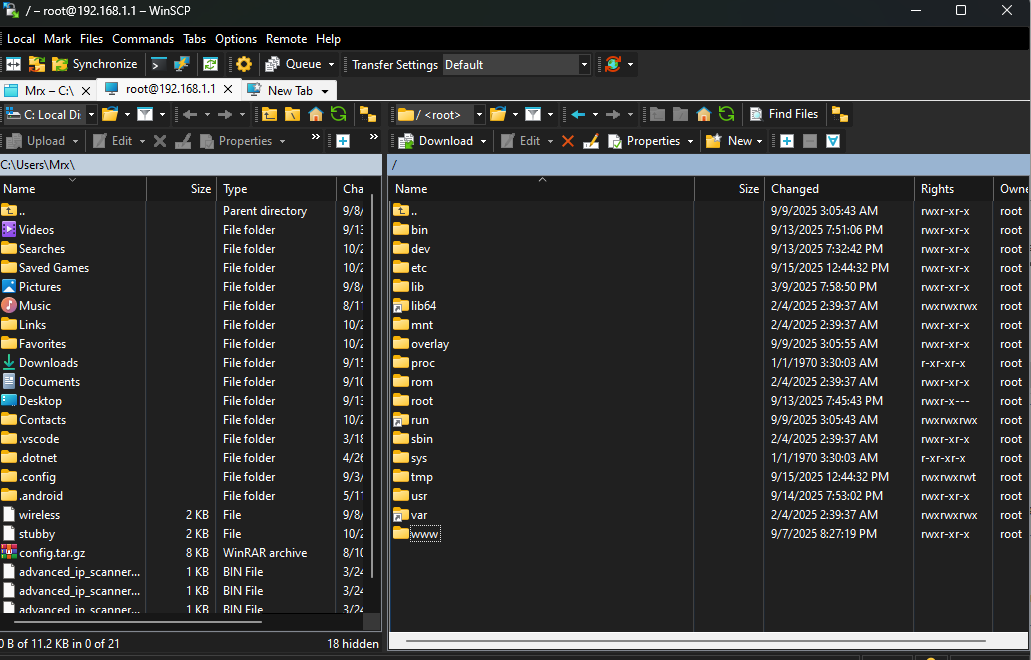Click the Find Files button
1031x660 pixels.
pyautogui.click(x=784, y=114)
